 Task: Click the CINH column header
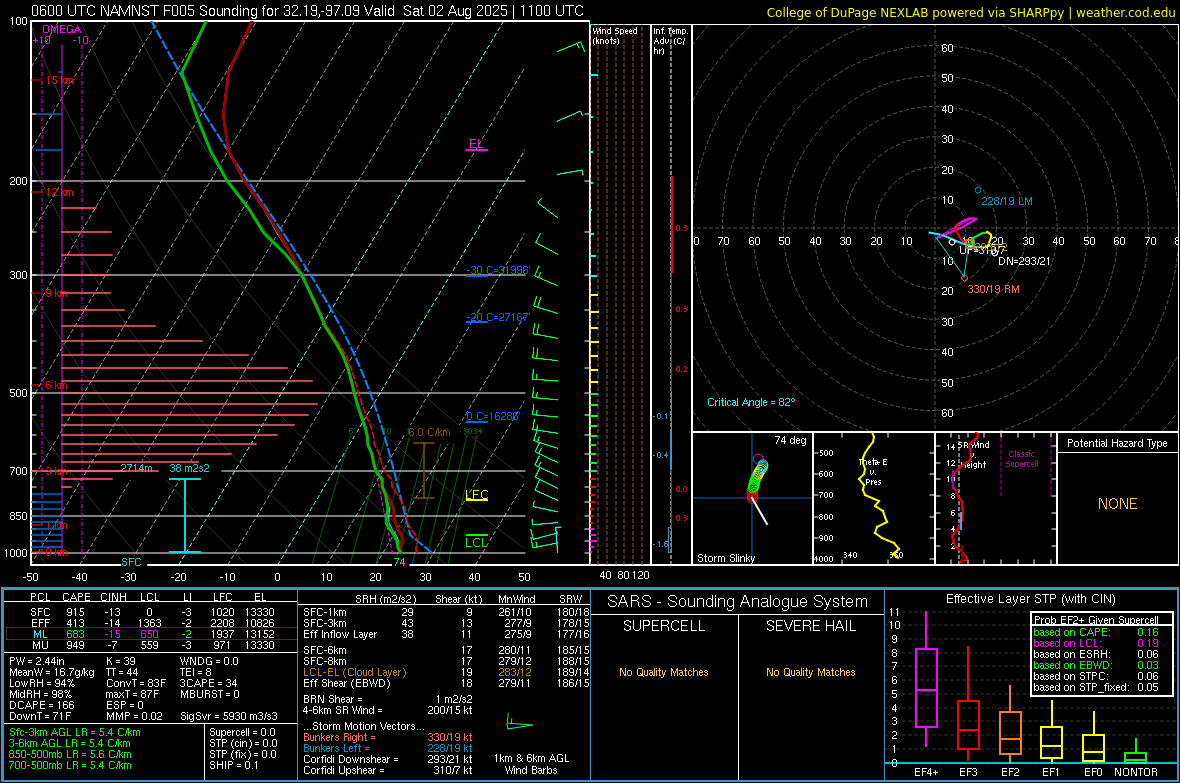[x=114, y=597]
